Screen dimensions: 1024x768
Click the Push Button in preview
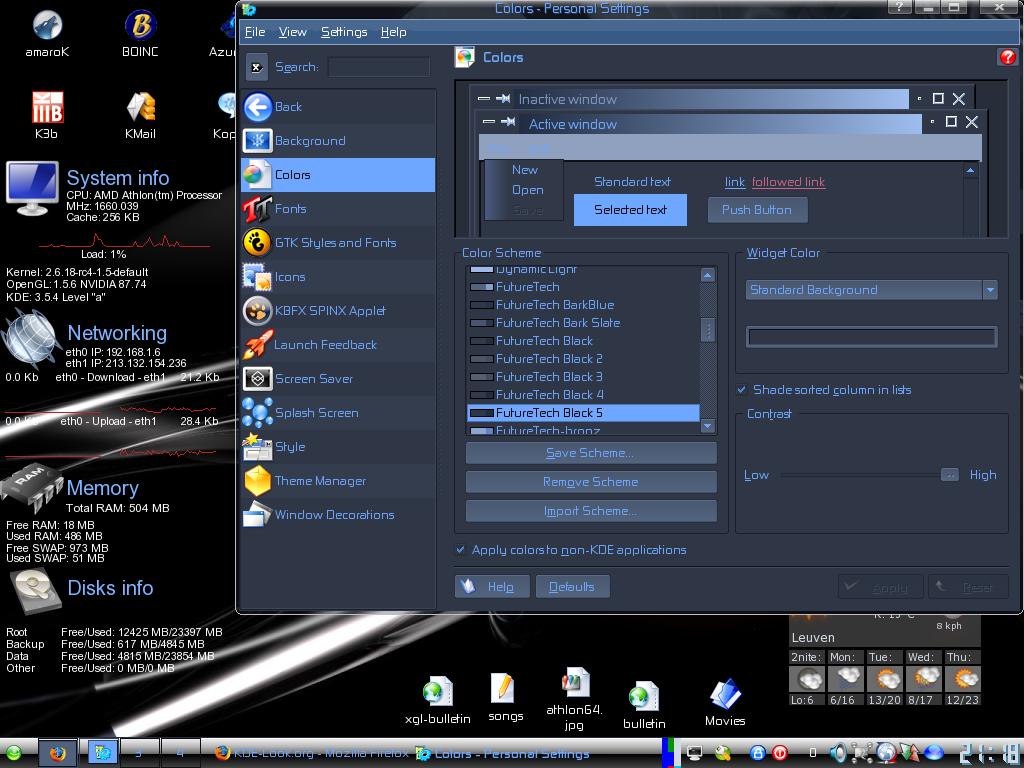[758, 210]
